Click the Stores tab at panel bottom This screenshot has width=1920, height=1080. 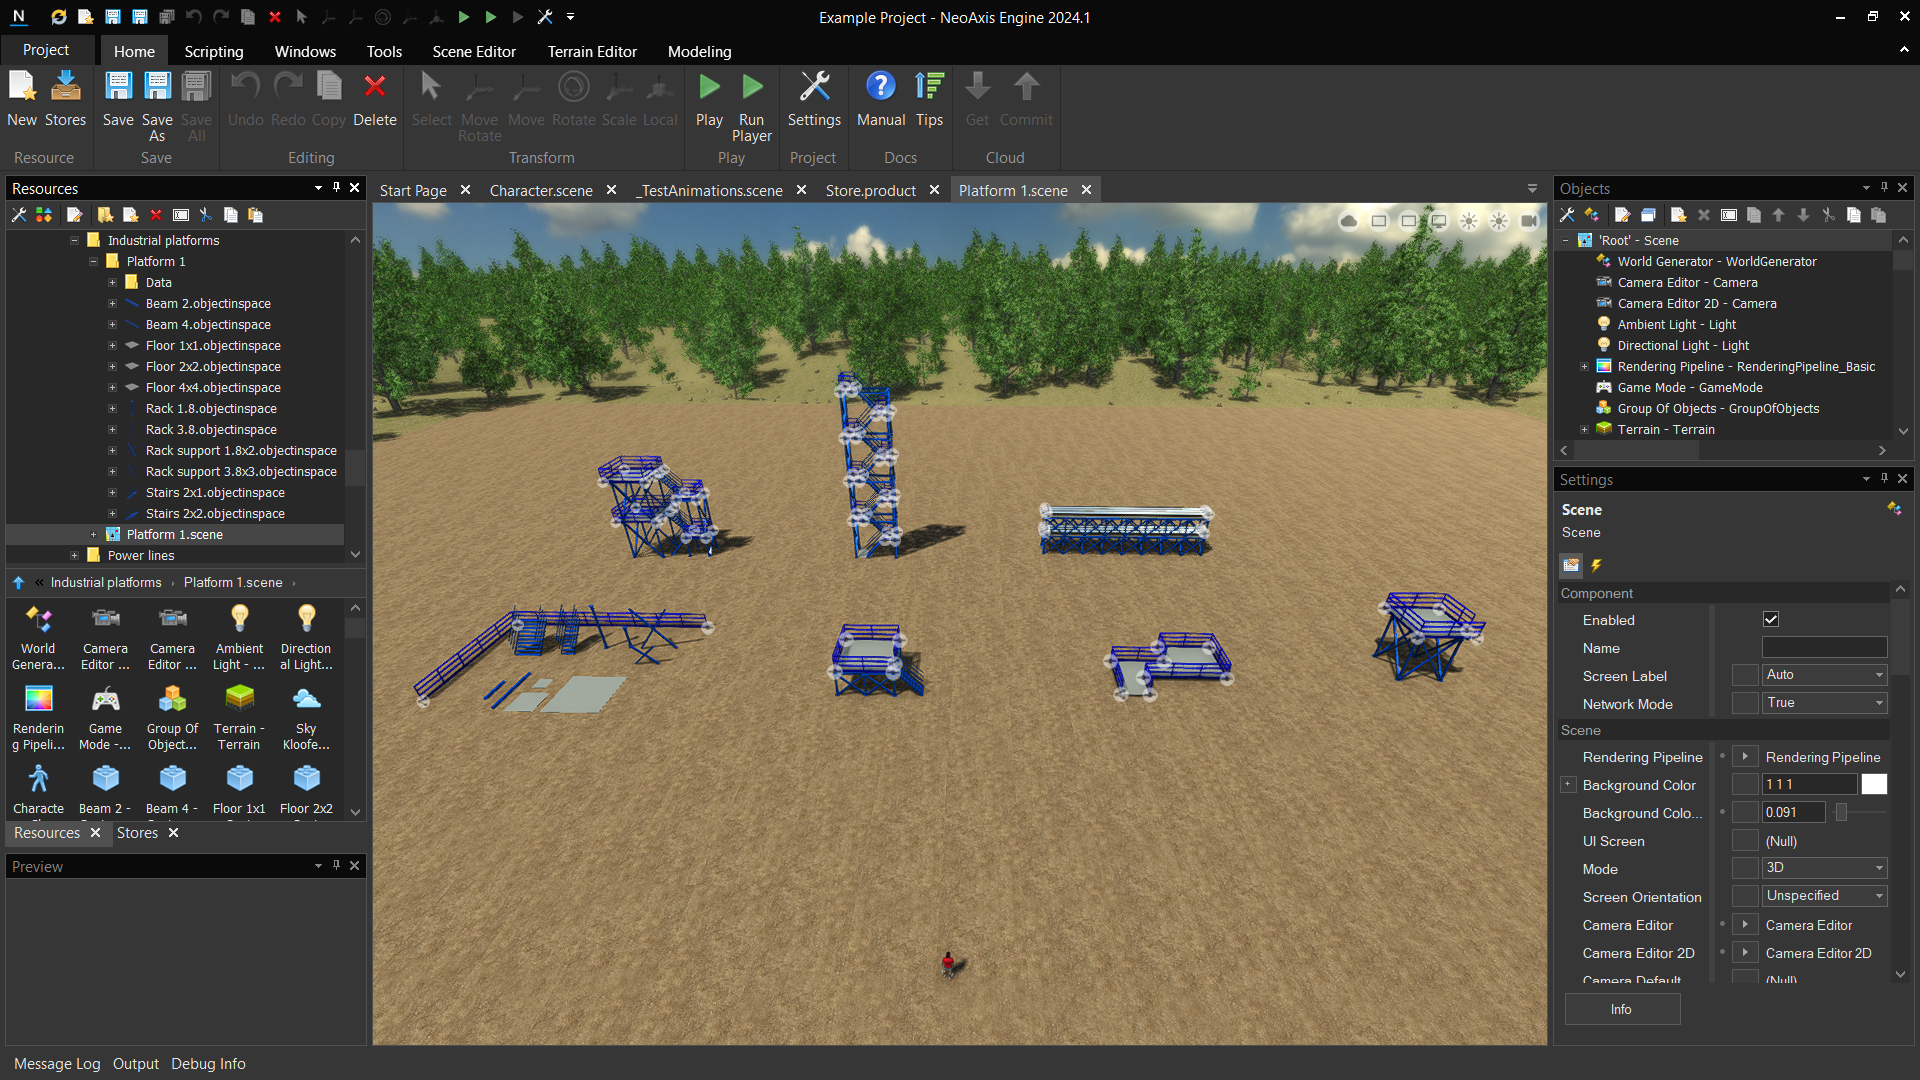pyautogui.click(x=137, y=833)
